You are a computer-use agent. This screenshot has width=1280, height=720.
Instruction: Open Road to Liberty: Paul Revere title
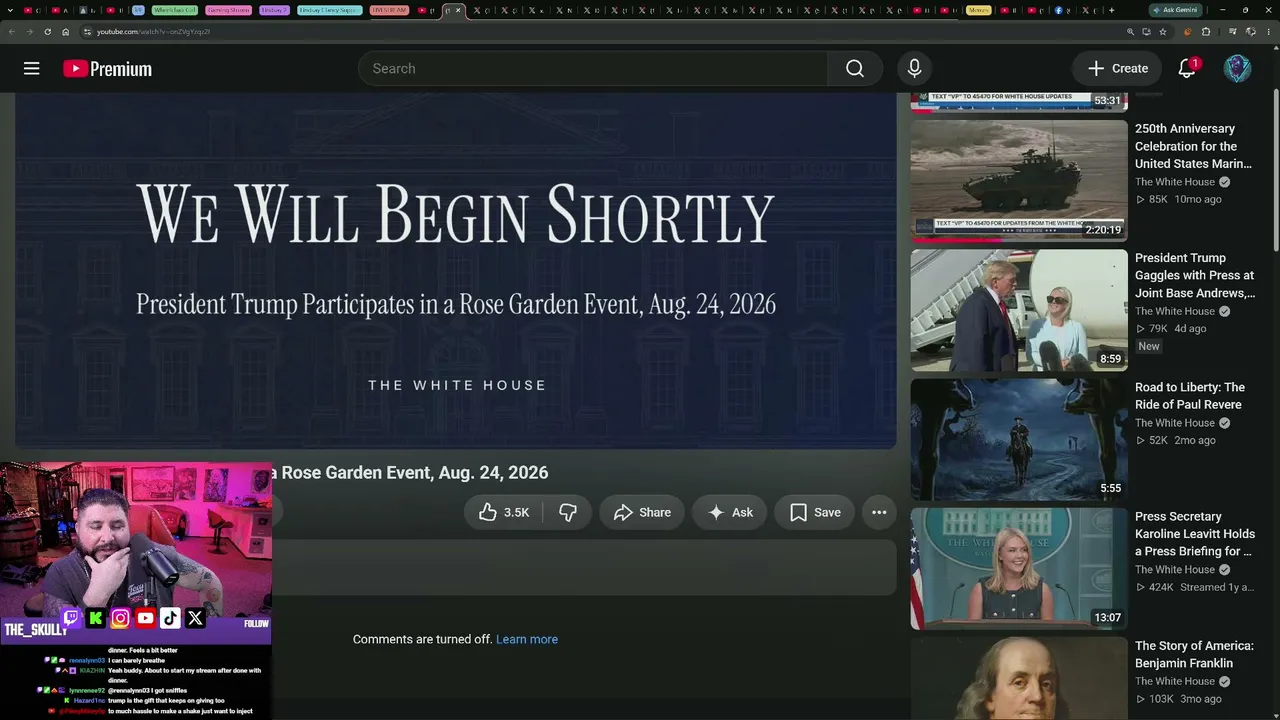pos(1190,396)
